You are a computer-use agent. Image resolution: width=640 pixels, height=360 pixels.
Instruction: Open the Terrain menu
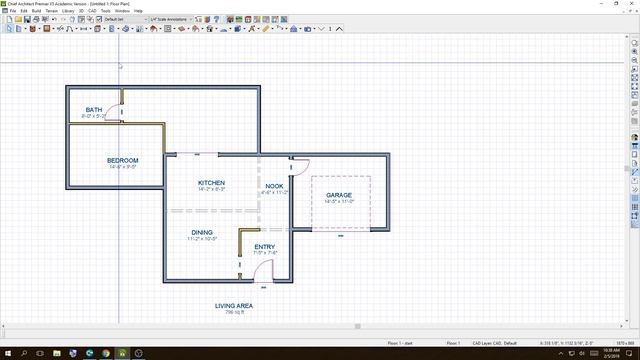(51, 11)
